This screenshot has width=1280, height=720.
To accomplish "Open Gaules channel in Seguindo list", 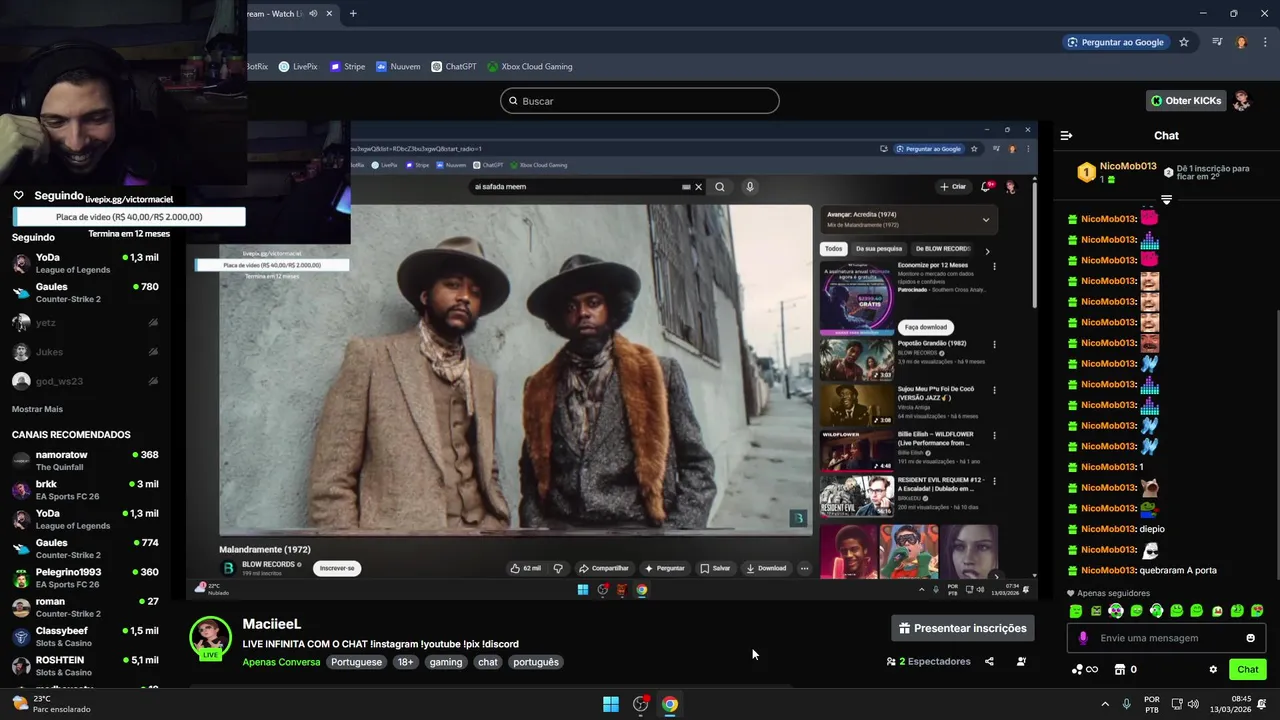I will click(x=85, y=293).
